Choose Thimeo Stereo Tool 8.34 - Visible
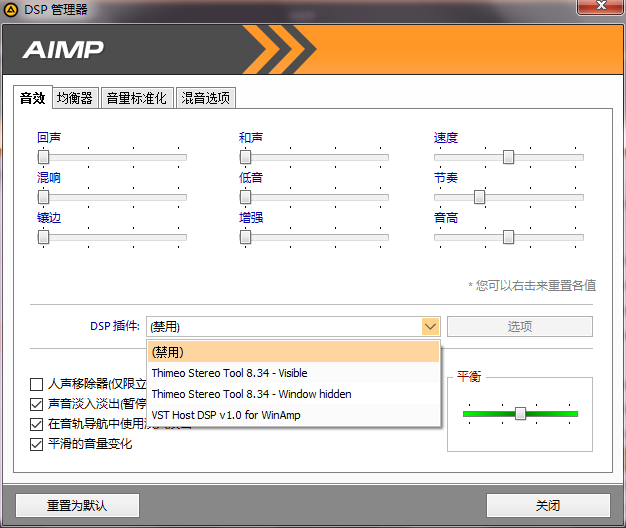Viewport: 626px width, 528px height. [x=293, y=373]
